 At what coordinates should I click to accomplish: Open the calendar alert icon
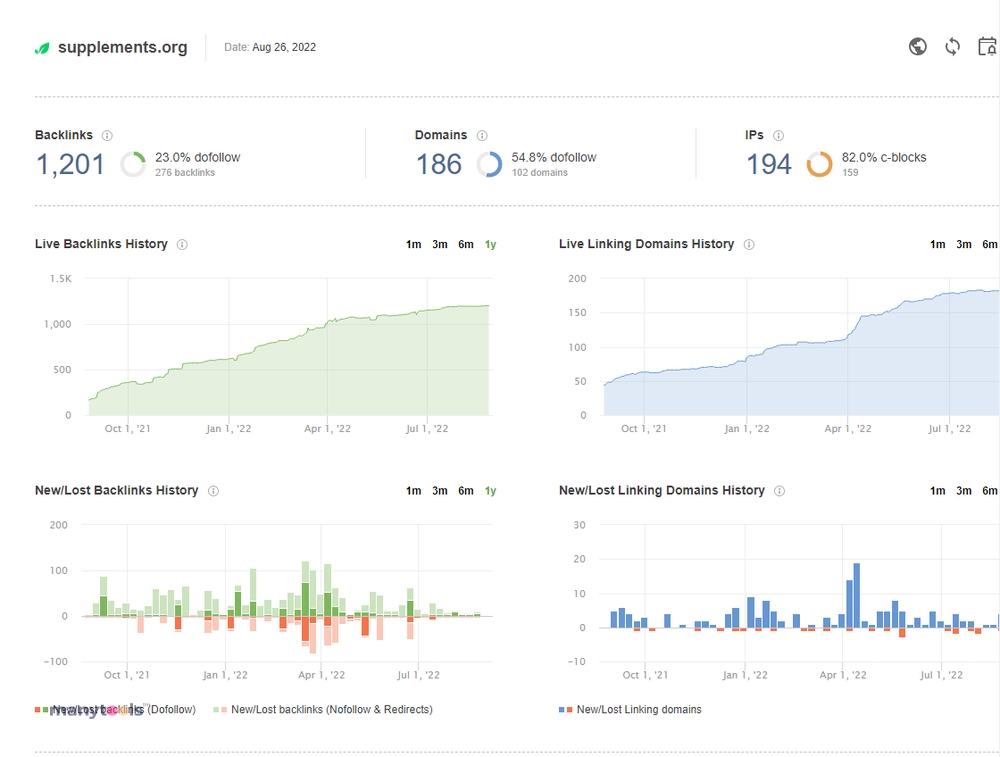pyautogui.click(x=988, y=47)
